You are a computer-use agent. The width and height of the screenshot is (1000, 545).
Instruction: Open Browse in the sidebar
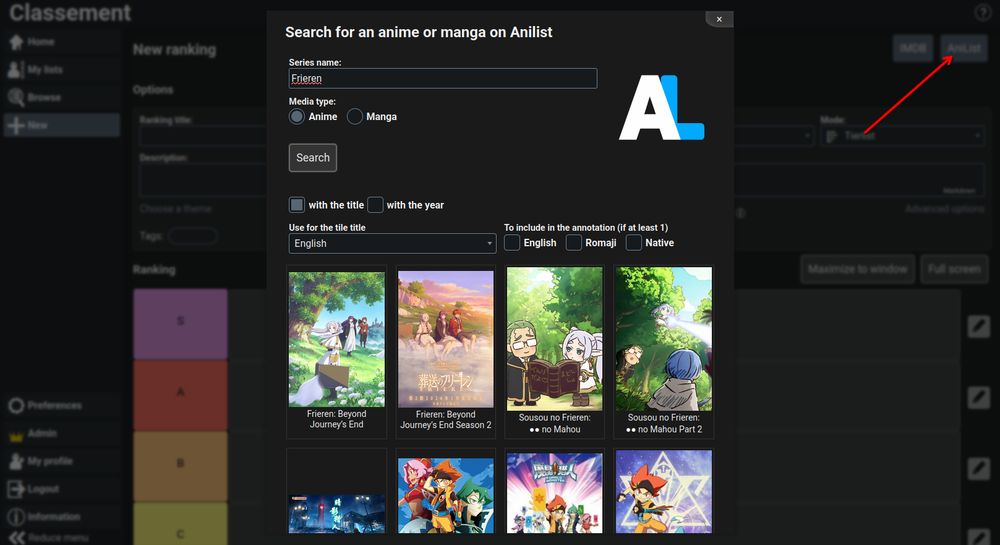point(61,98)
